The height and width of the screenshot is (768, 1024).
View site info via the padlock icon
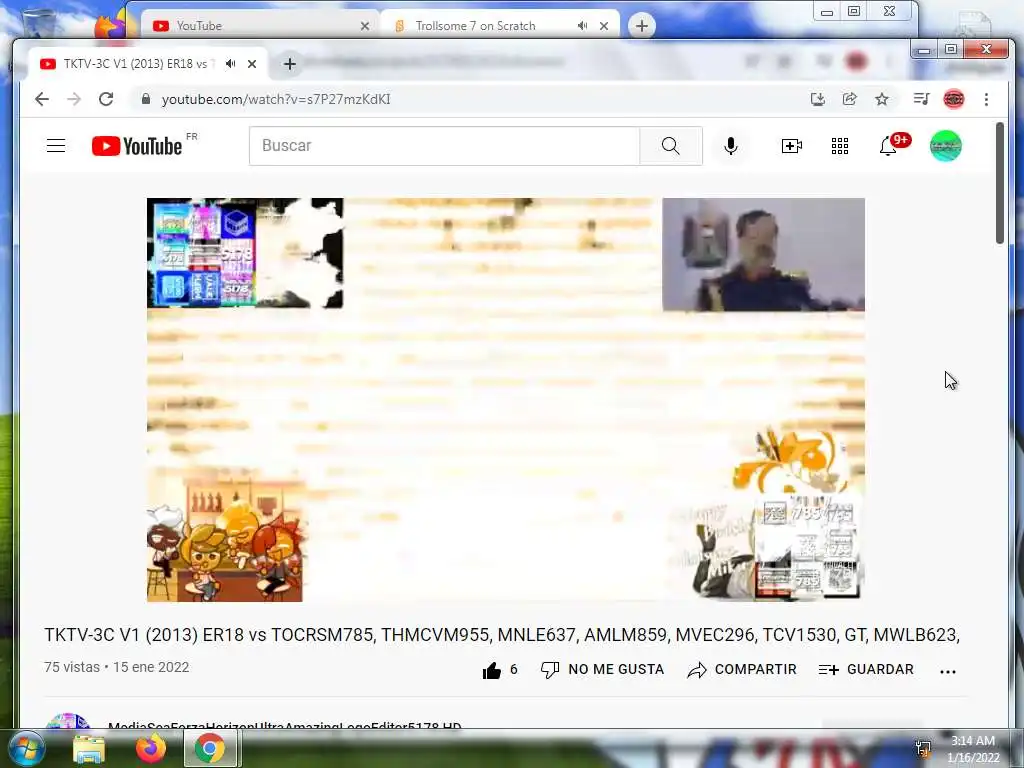coord(146,99)
